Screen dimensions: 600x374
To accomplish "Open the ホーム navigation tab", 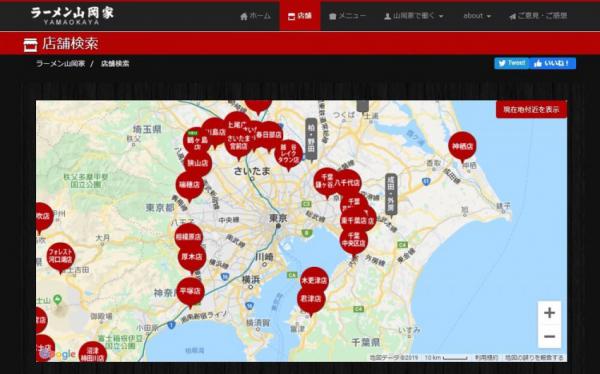I will click(x=255, y=16).
